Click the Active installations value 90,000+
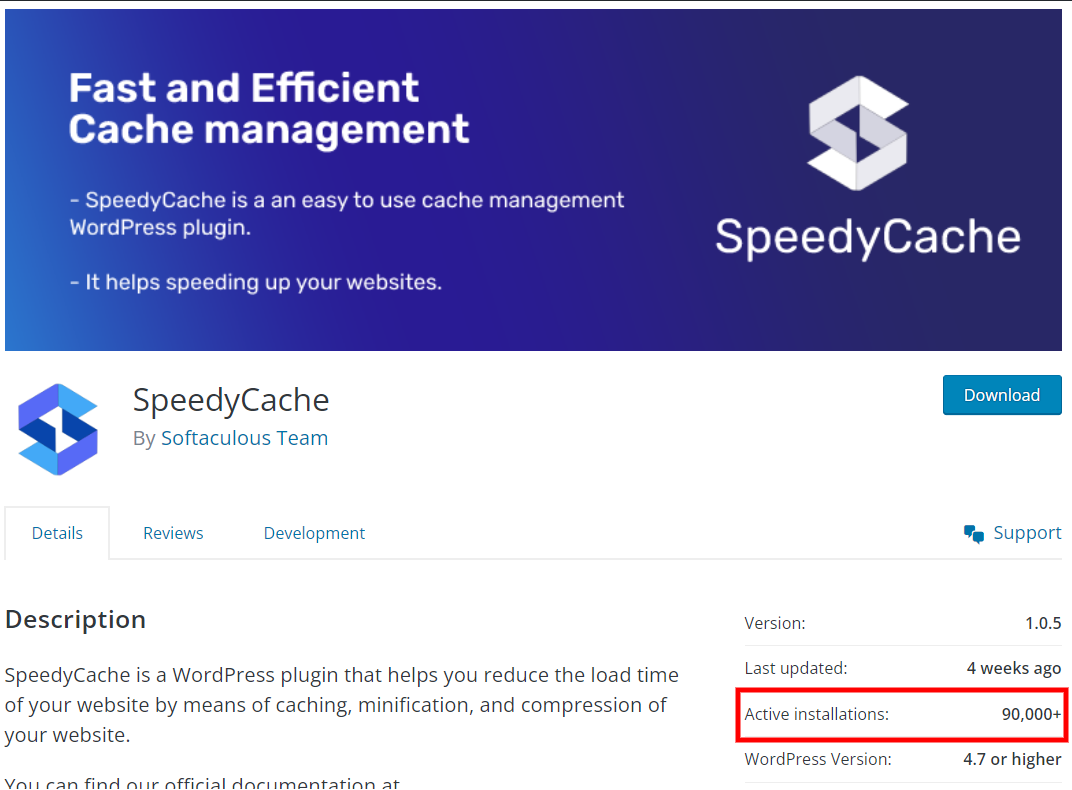 coord(1031,714)
